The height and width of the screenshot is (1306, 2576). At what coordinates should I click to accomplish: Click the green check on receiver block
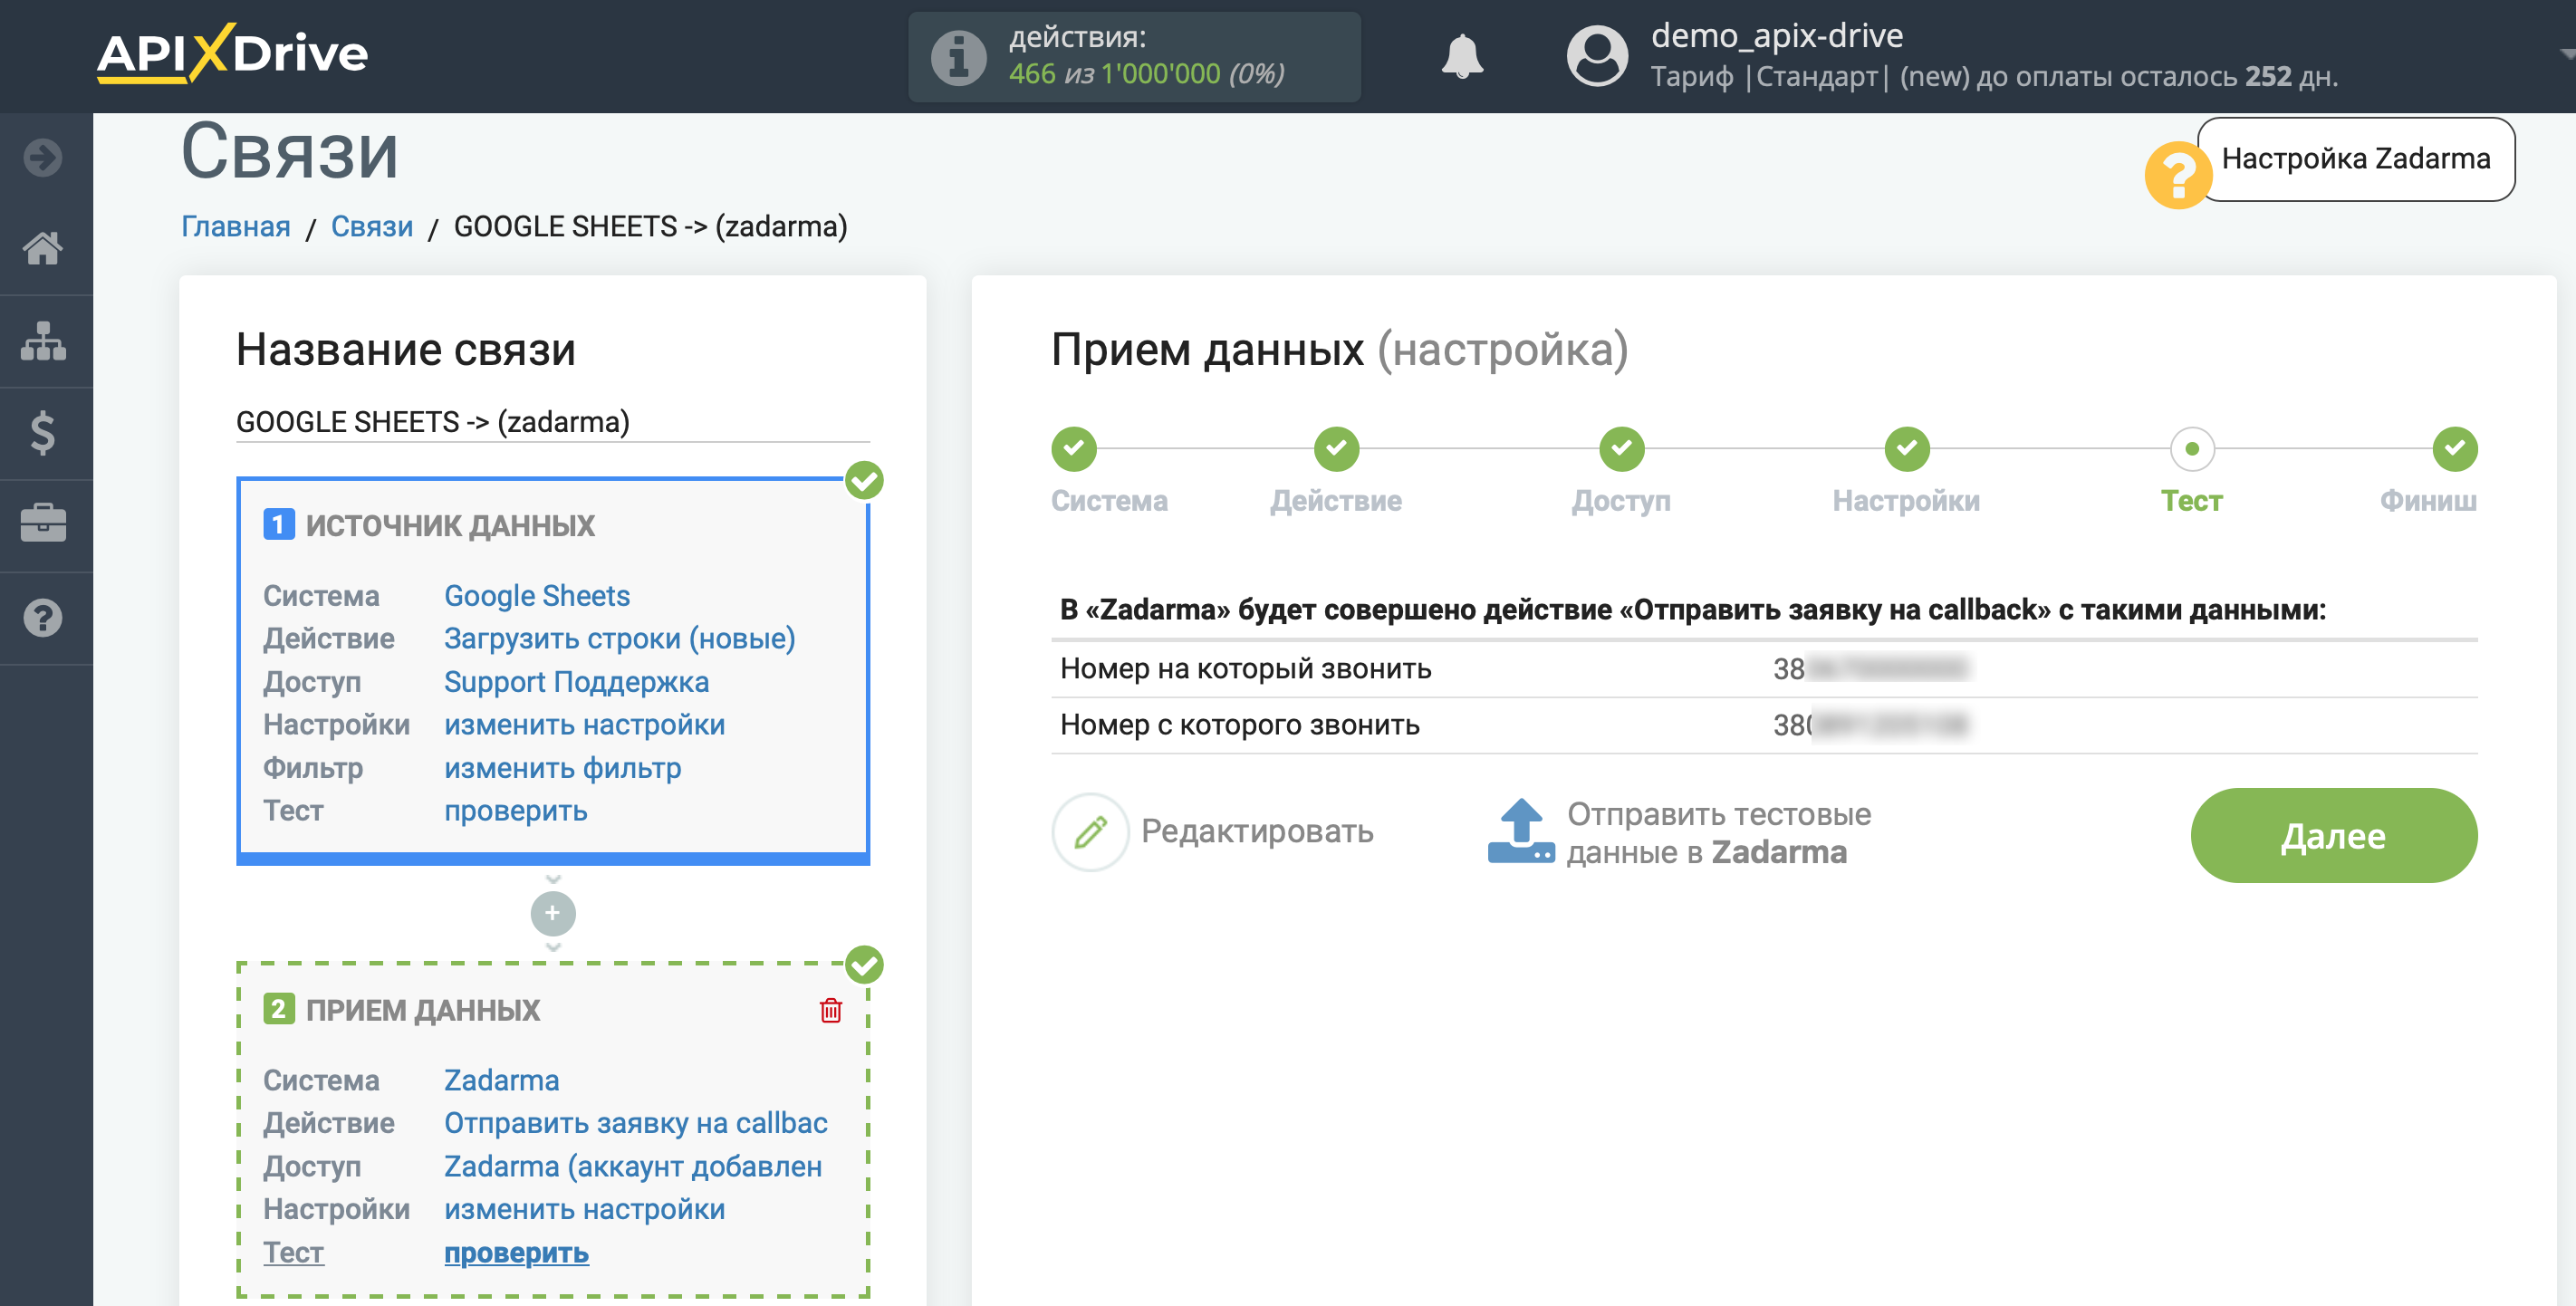(x=864, y=965)
